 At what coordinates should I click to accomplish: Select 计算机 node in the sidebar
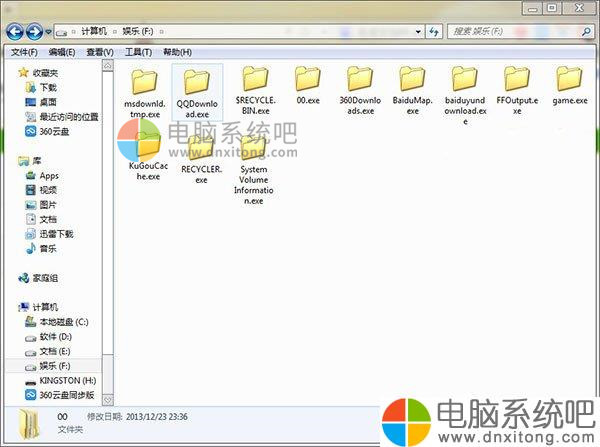38,307
